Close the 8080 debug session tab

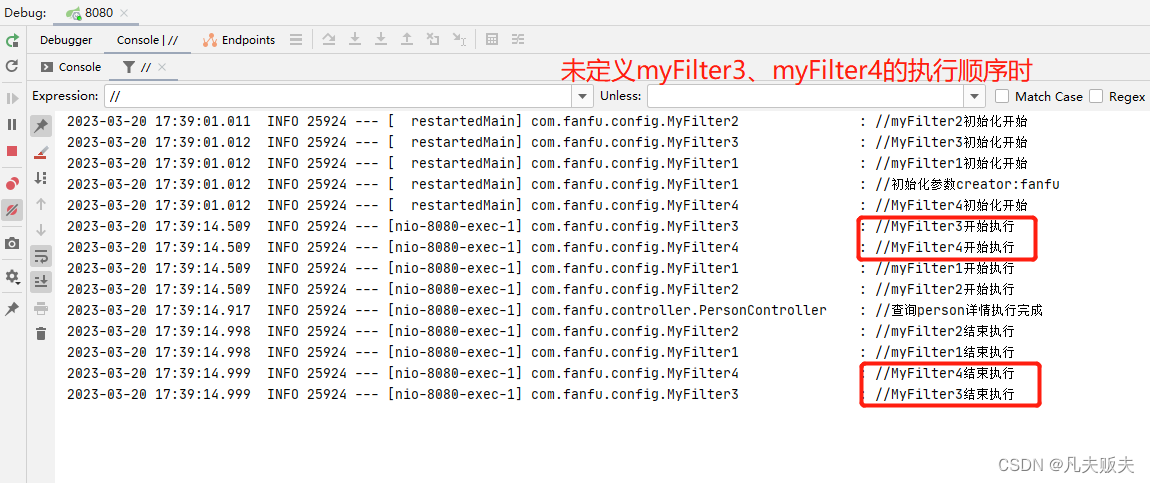click(124, 12)
